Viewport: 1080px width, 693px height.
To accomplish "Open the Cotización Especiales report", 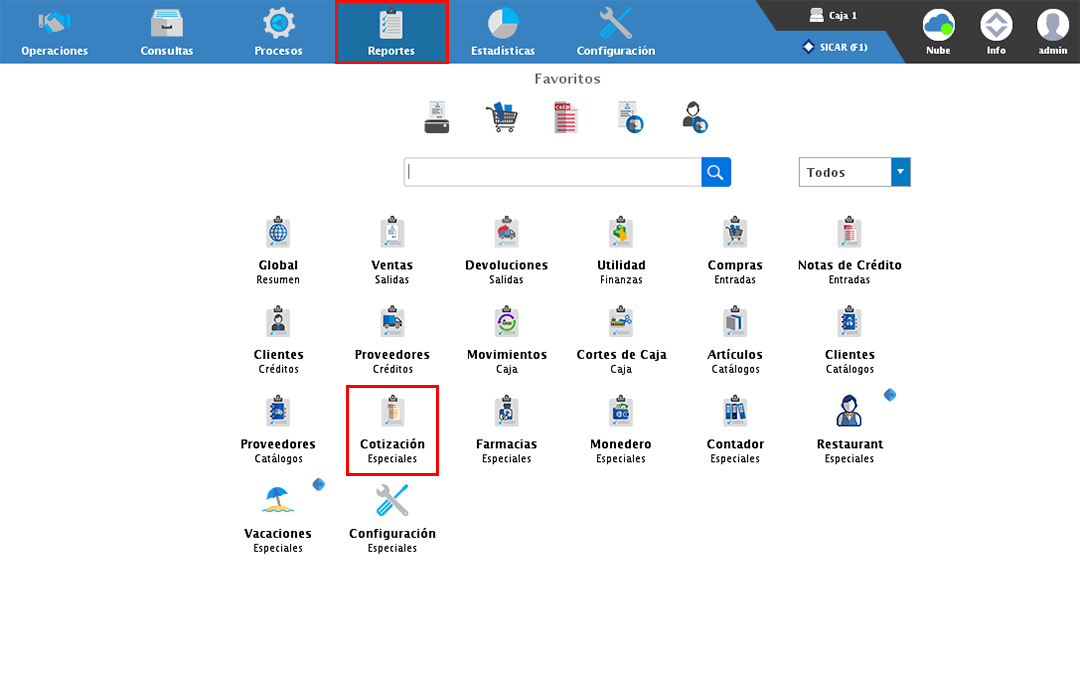I will (x=392, y=430).
